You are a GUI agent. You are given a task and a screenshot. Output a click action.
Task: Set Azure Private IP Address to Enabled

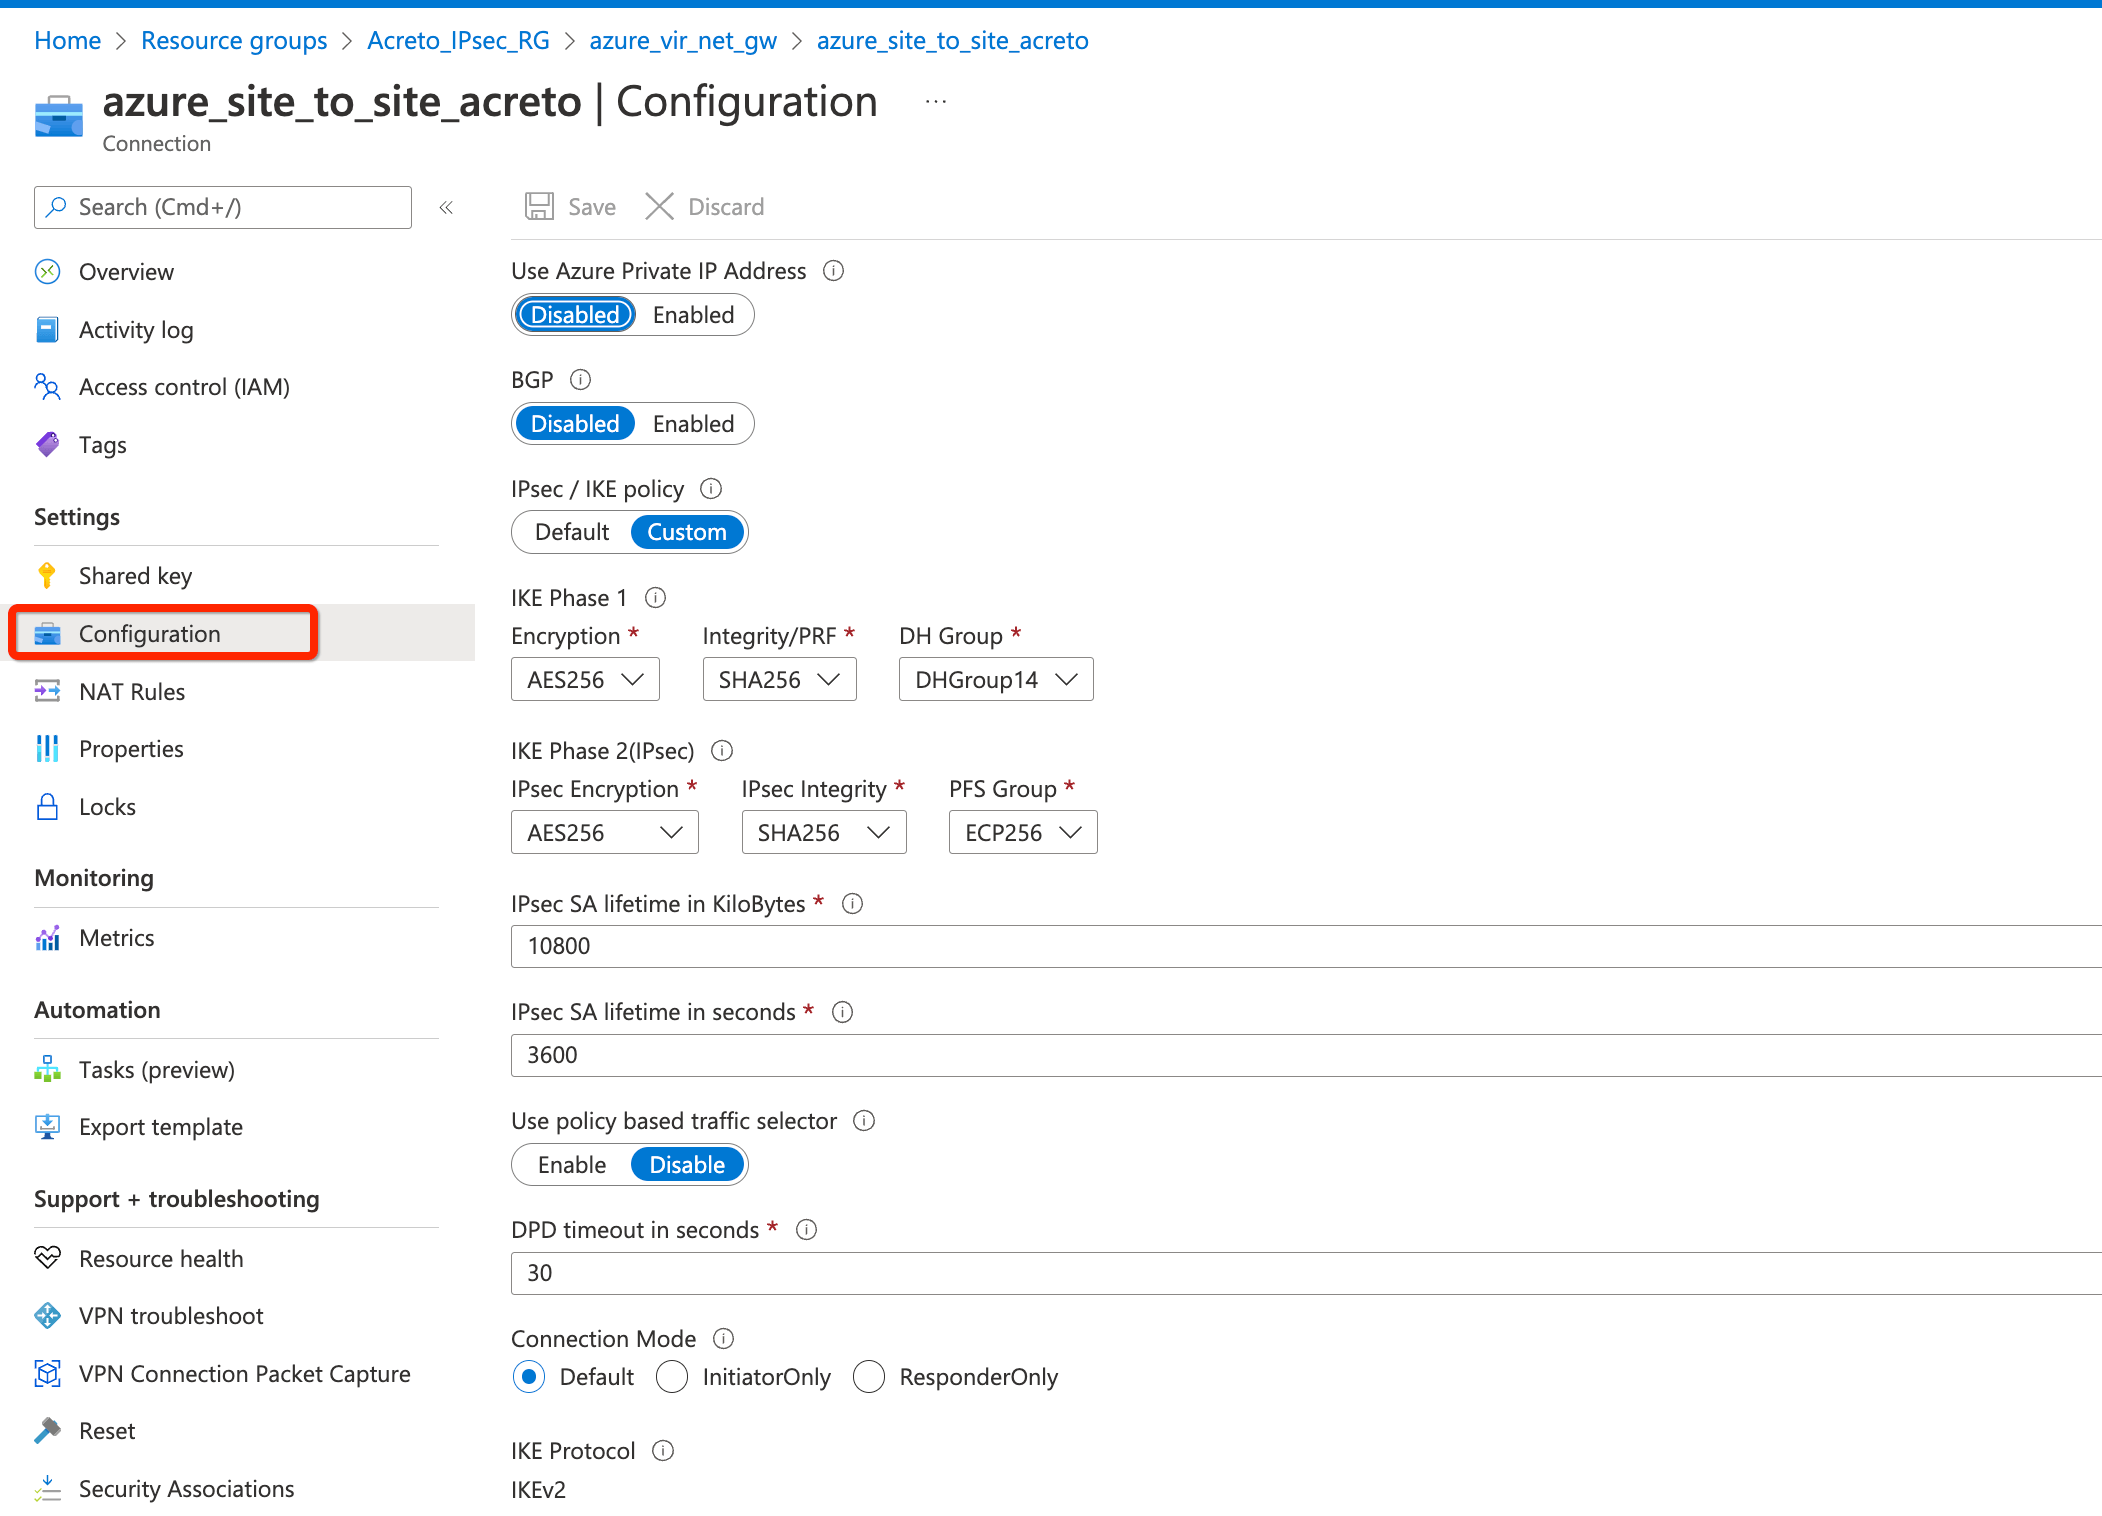click(693, 315)
